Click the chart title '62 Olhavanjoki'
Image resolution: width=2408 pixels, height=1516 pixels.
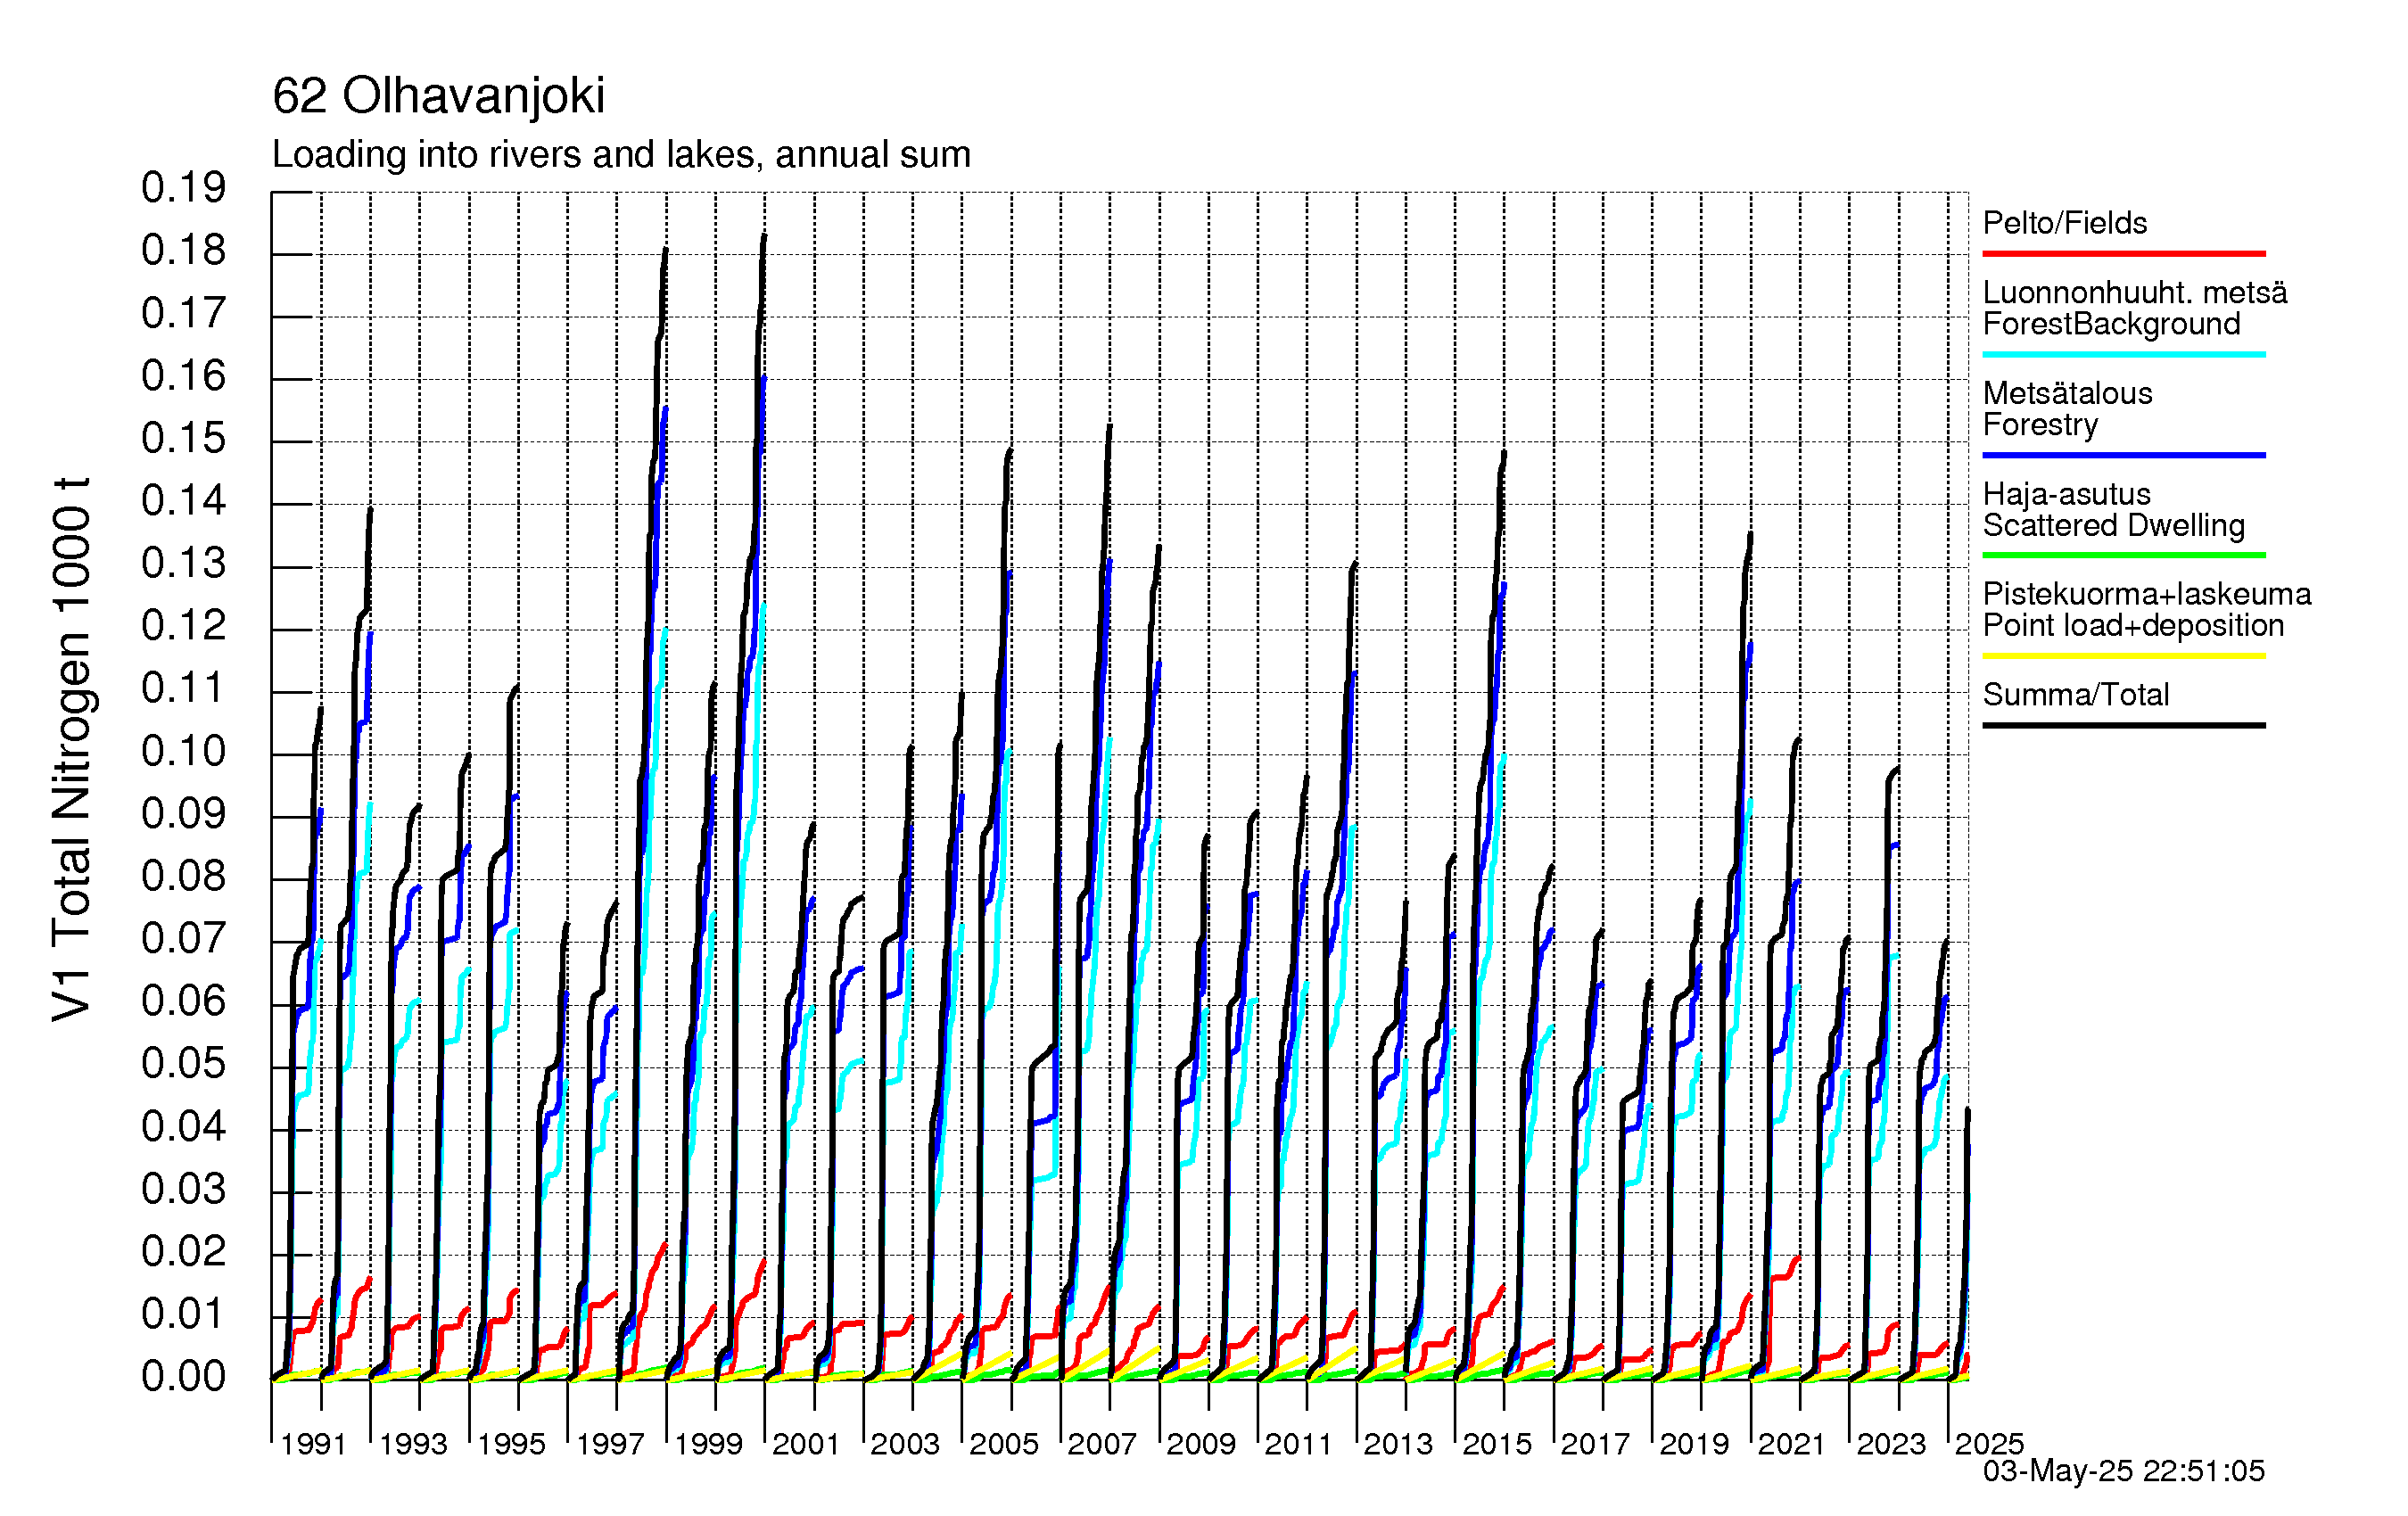(x=438, y=96)
